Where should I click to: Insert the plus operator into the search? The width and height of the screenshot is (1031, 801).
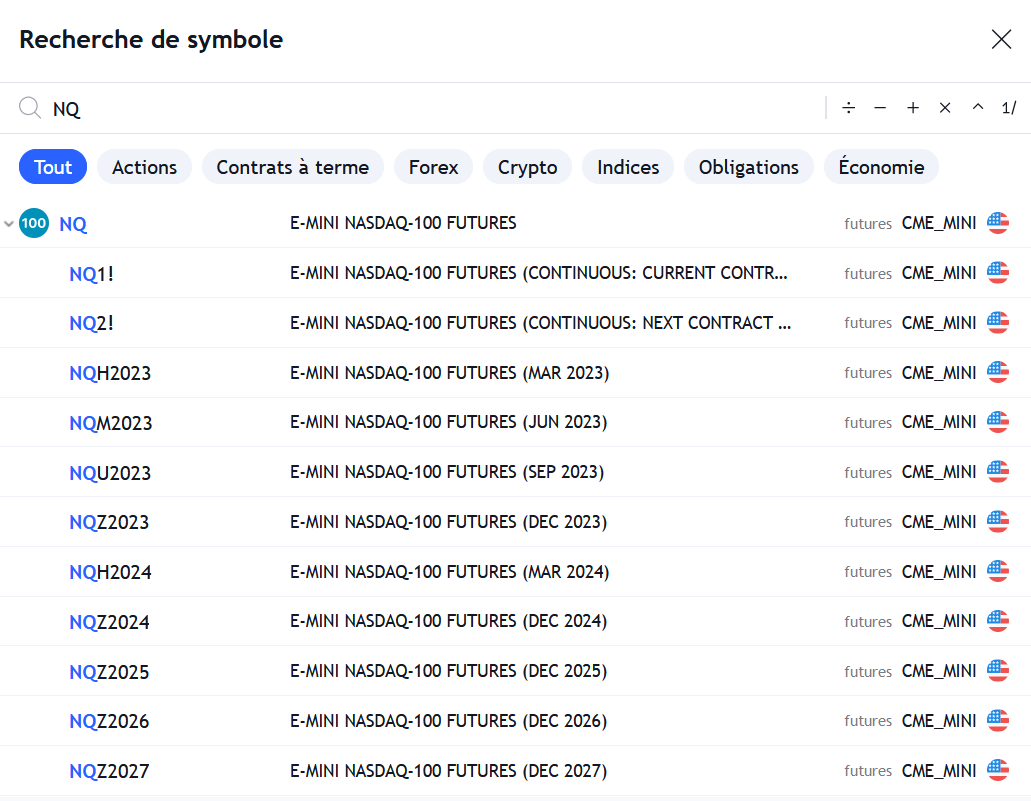[913, 108]
